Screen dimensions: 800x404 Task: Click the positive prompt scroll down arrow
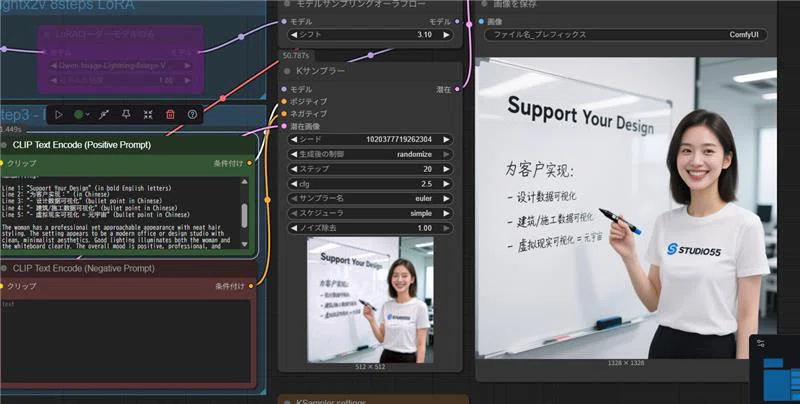[x=244, y=244]
